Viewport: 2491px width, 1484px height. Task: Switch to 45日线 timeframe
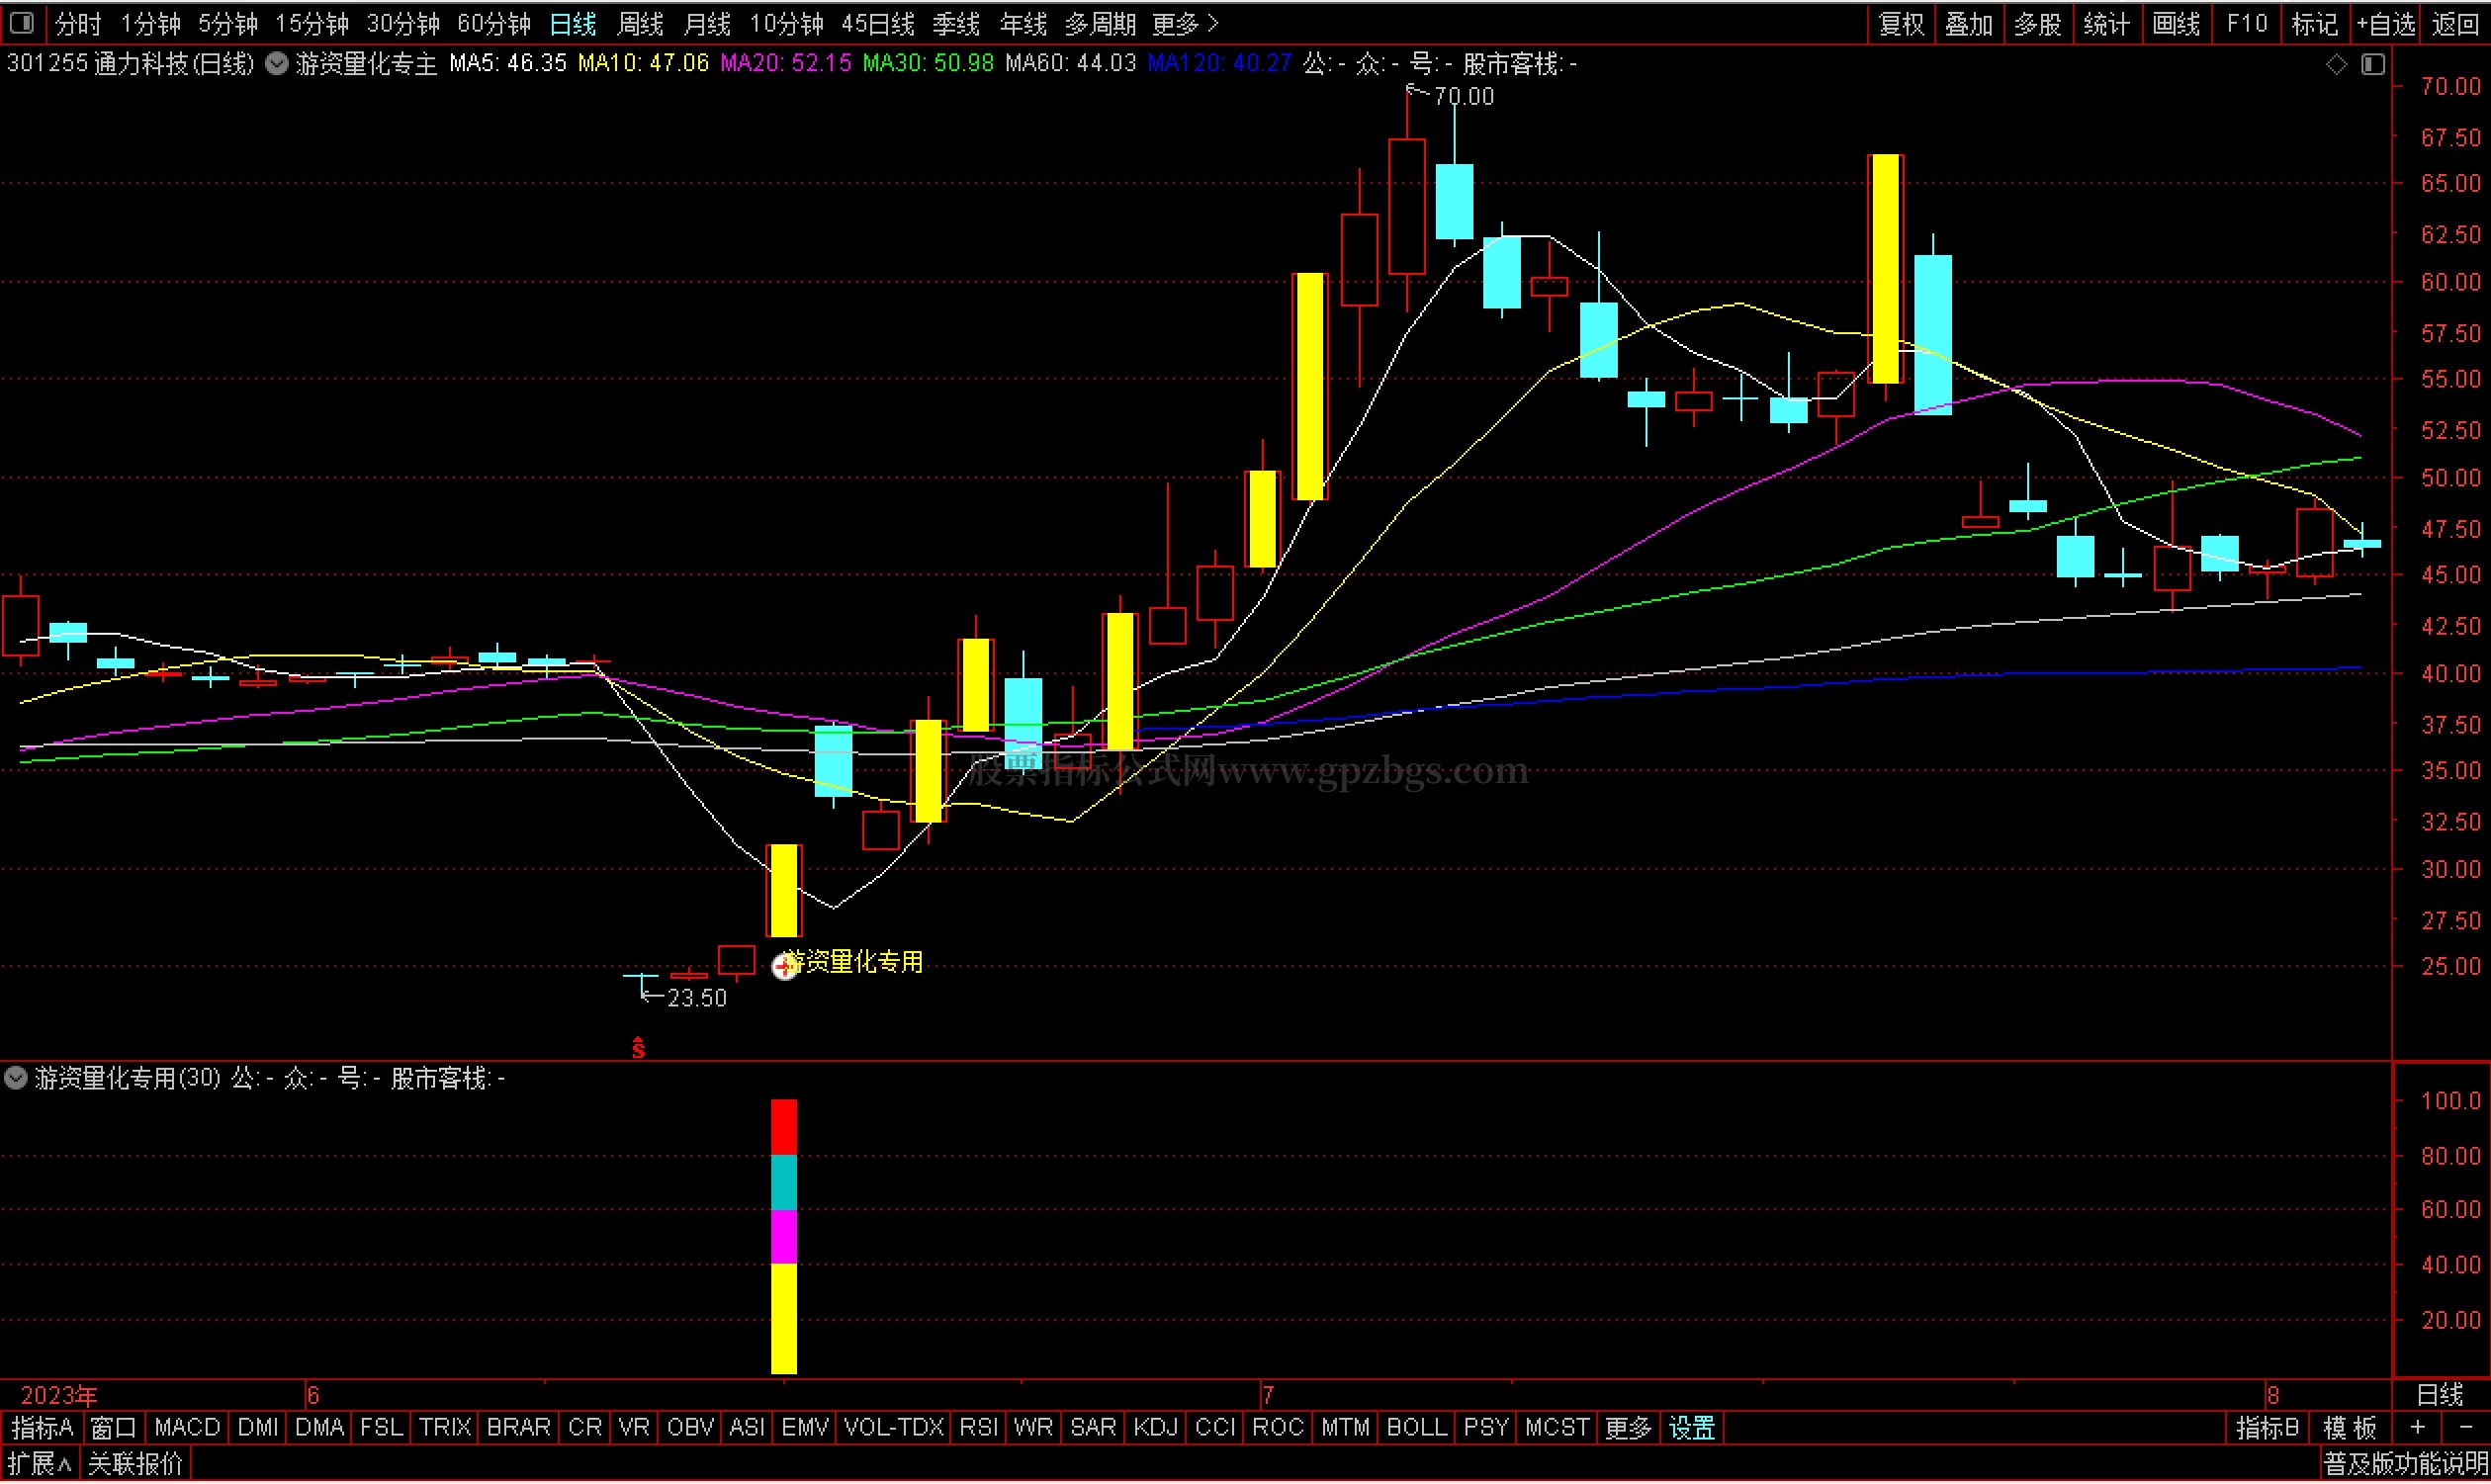(x=878, y=23)
